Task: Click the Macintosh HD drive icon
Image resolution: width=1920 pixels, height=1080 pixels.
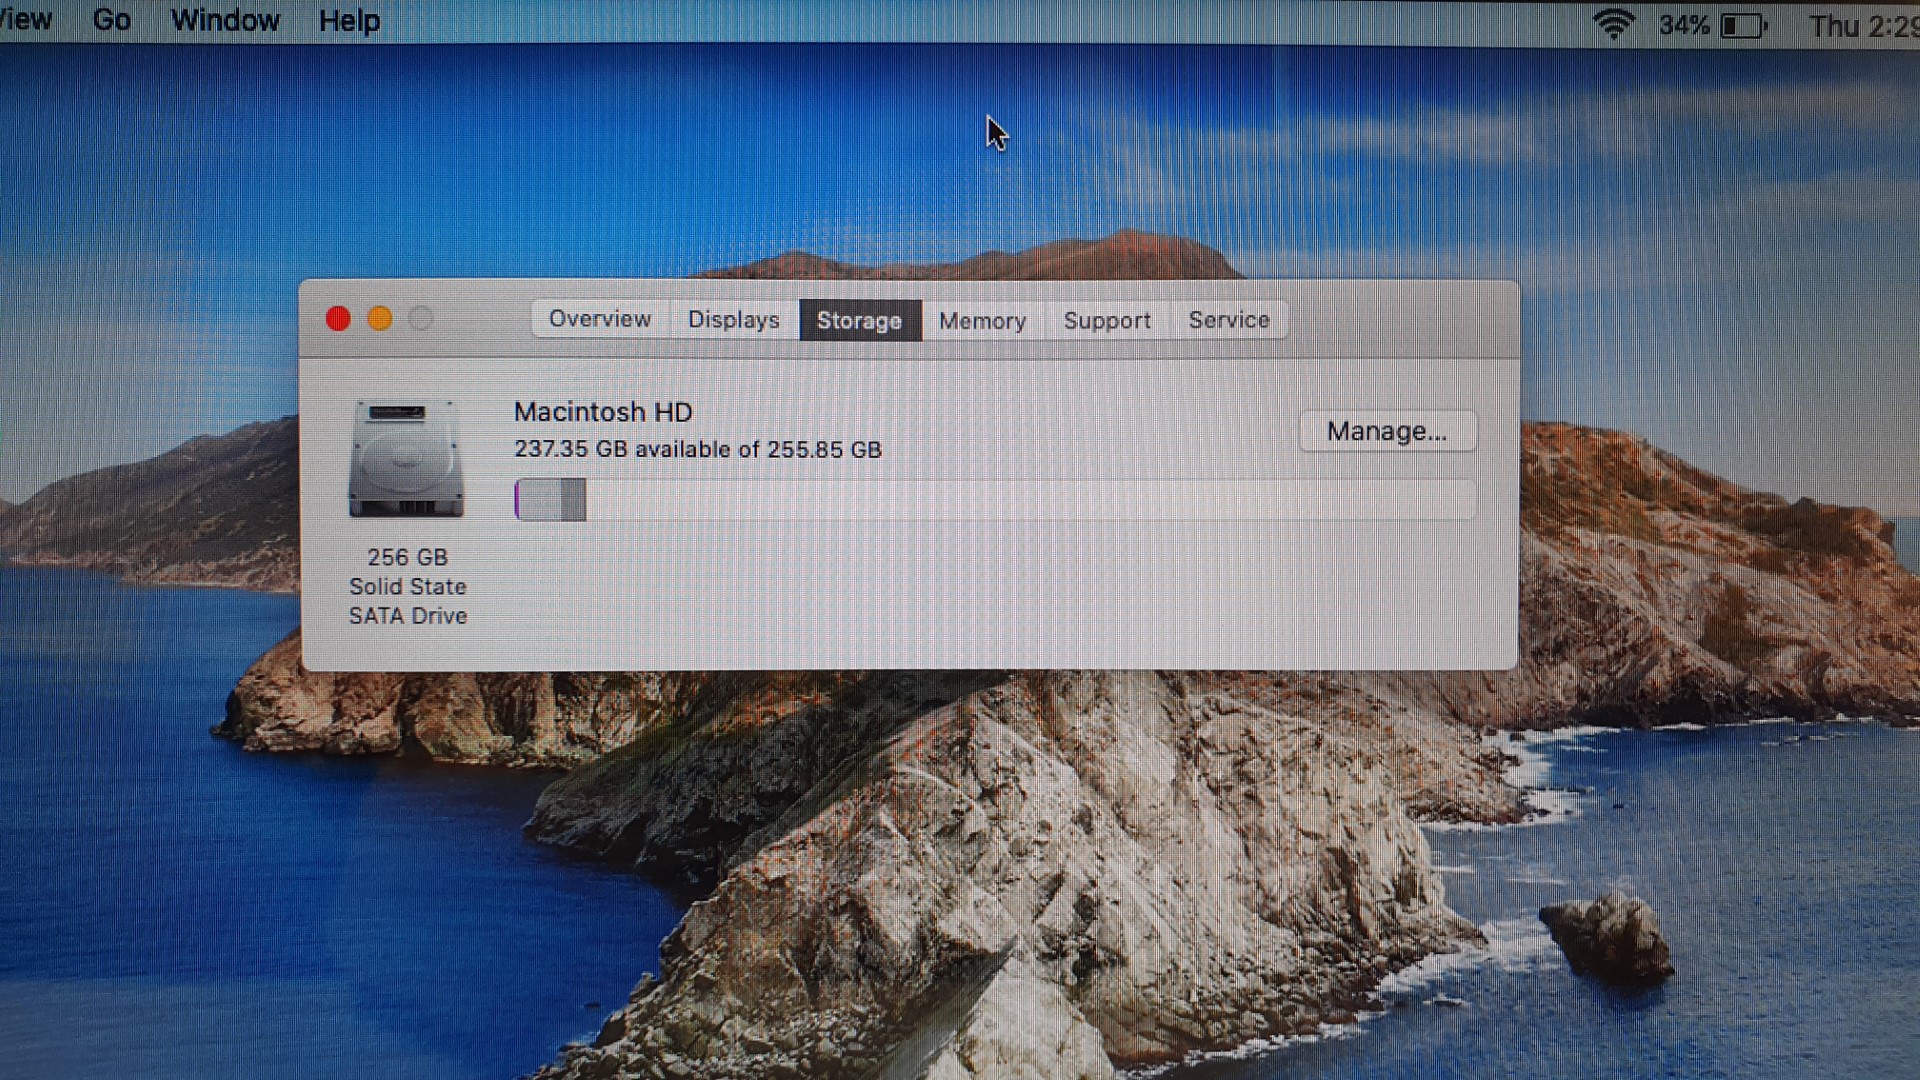Action: [x=406, y=459]
